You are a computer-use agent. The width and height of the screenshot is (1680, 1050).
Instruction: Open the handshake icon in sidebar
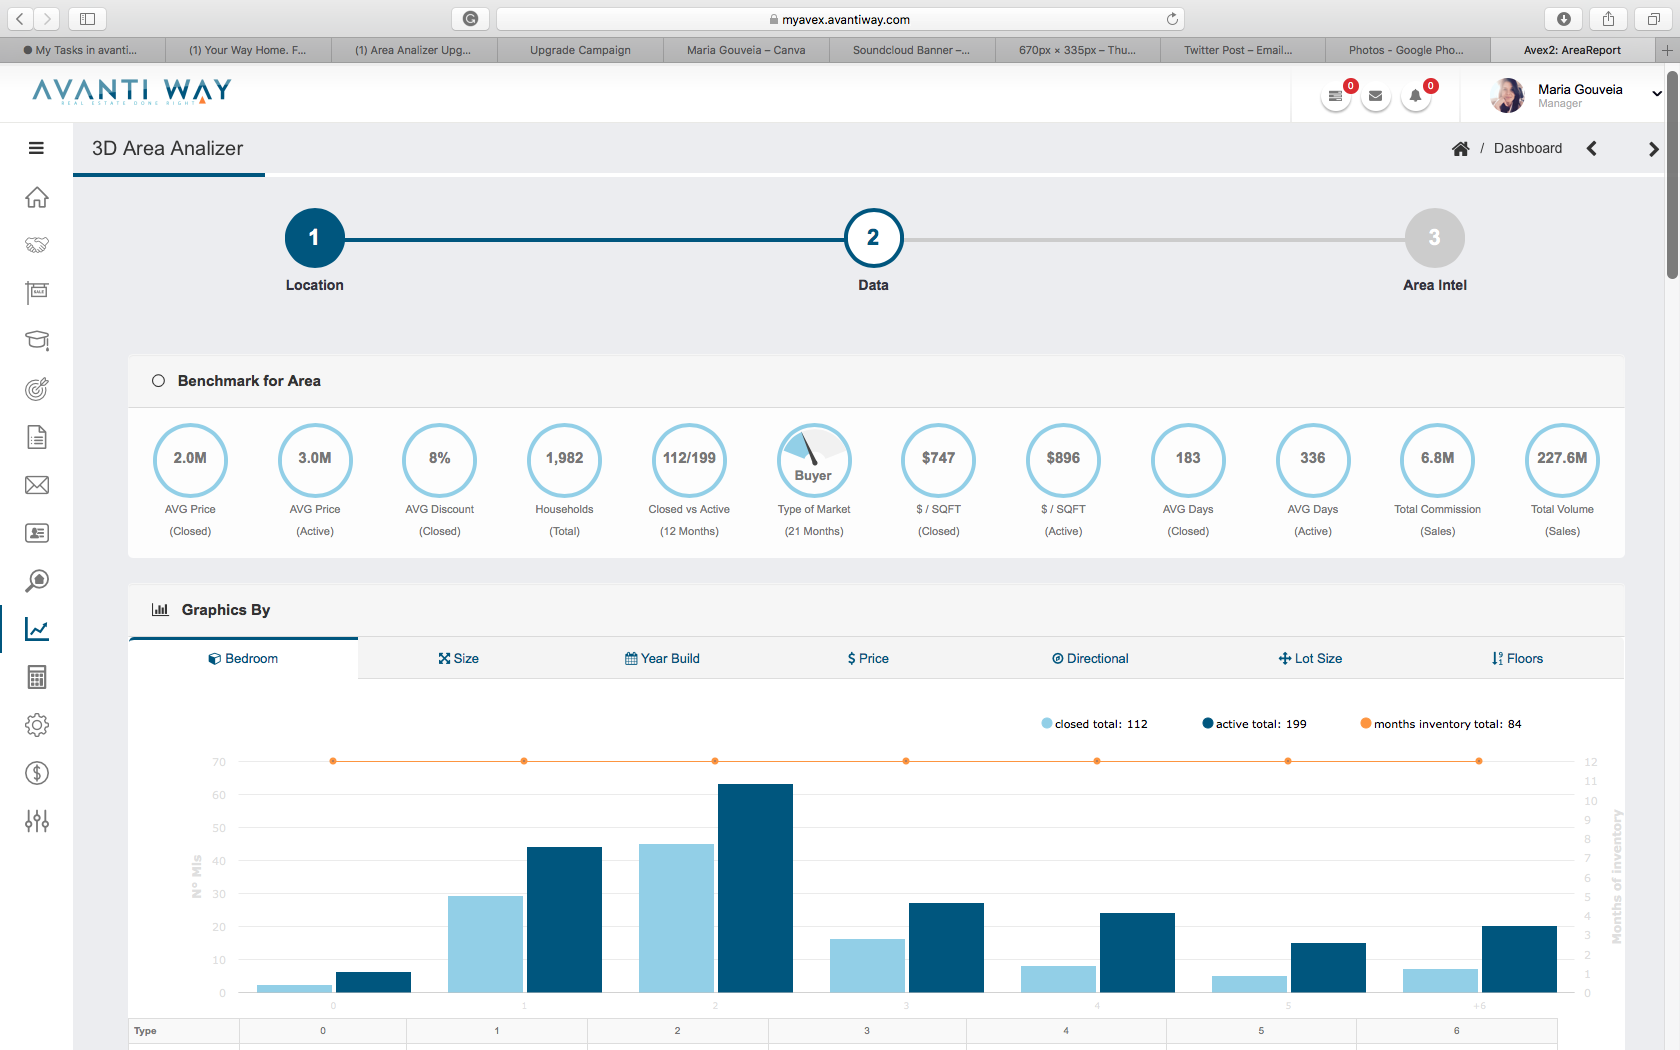point(37,245)
